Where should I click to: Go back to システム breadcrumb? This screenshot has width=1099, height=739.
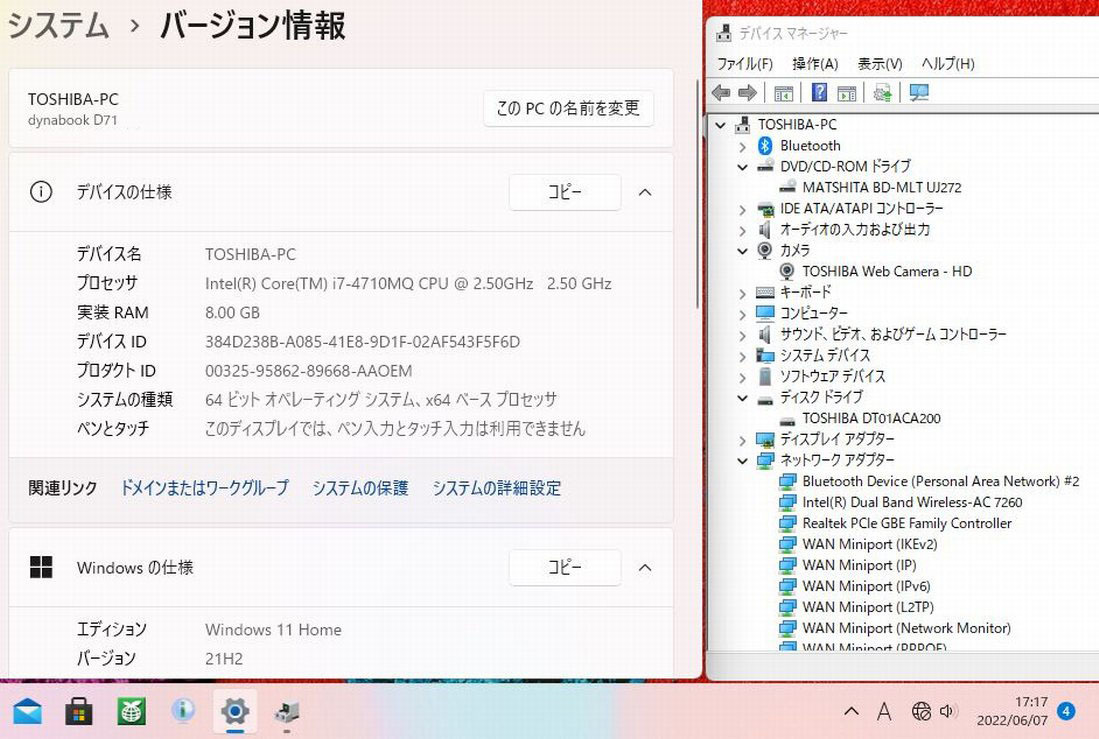[59, 26]
